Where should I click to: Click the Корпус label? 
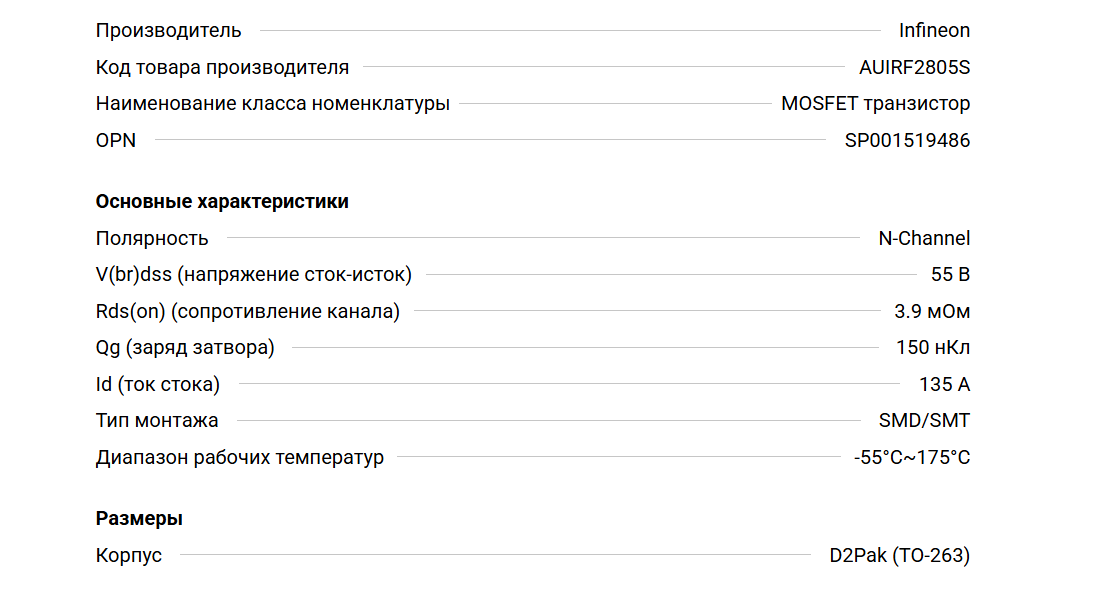tap(128, 555)
